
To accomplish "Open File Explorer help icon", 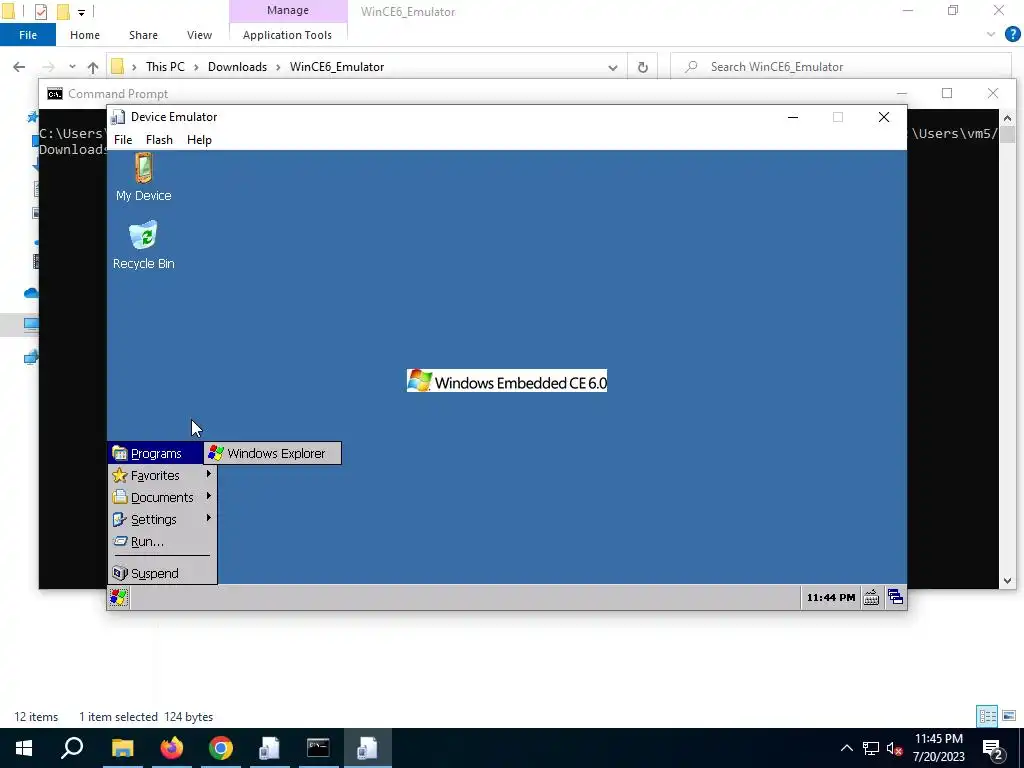I will coord(1012,35).
